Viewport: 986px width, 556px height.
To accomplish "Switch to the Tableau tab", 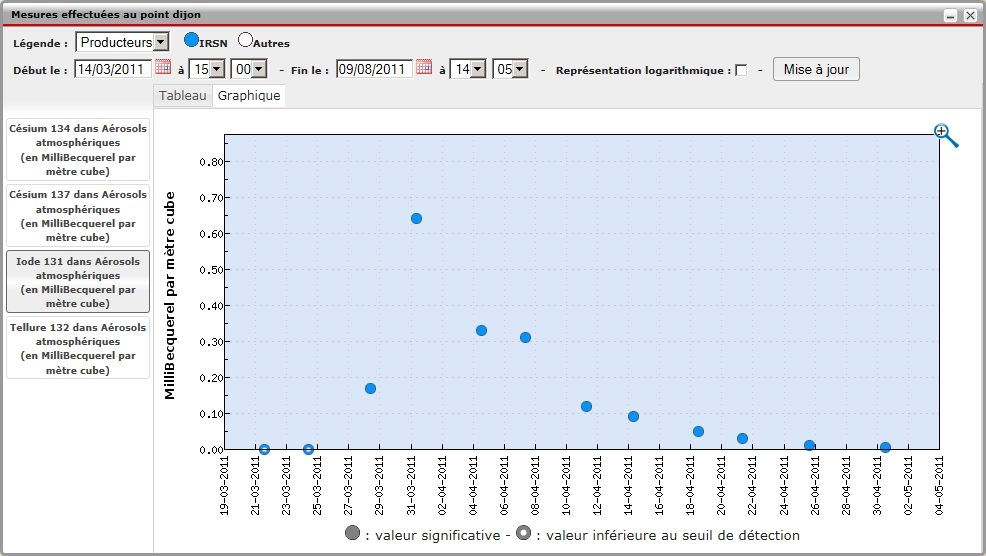I will 182,96.
